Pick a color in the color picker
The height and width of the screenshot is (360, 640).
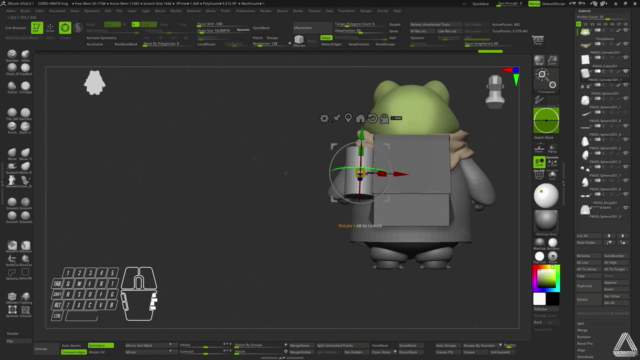pyautogui.click(x=546, y=278)
